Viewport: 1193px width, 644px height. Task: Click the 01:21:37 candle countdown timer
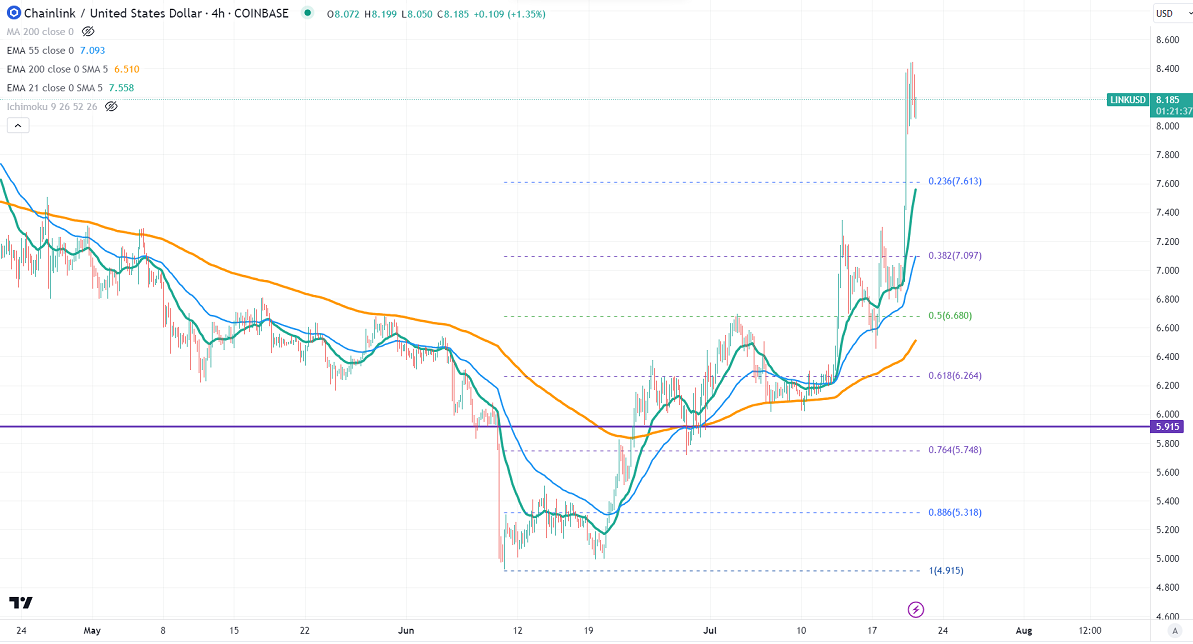1173,111
